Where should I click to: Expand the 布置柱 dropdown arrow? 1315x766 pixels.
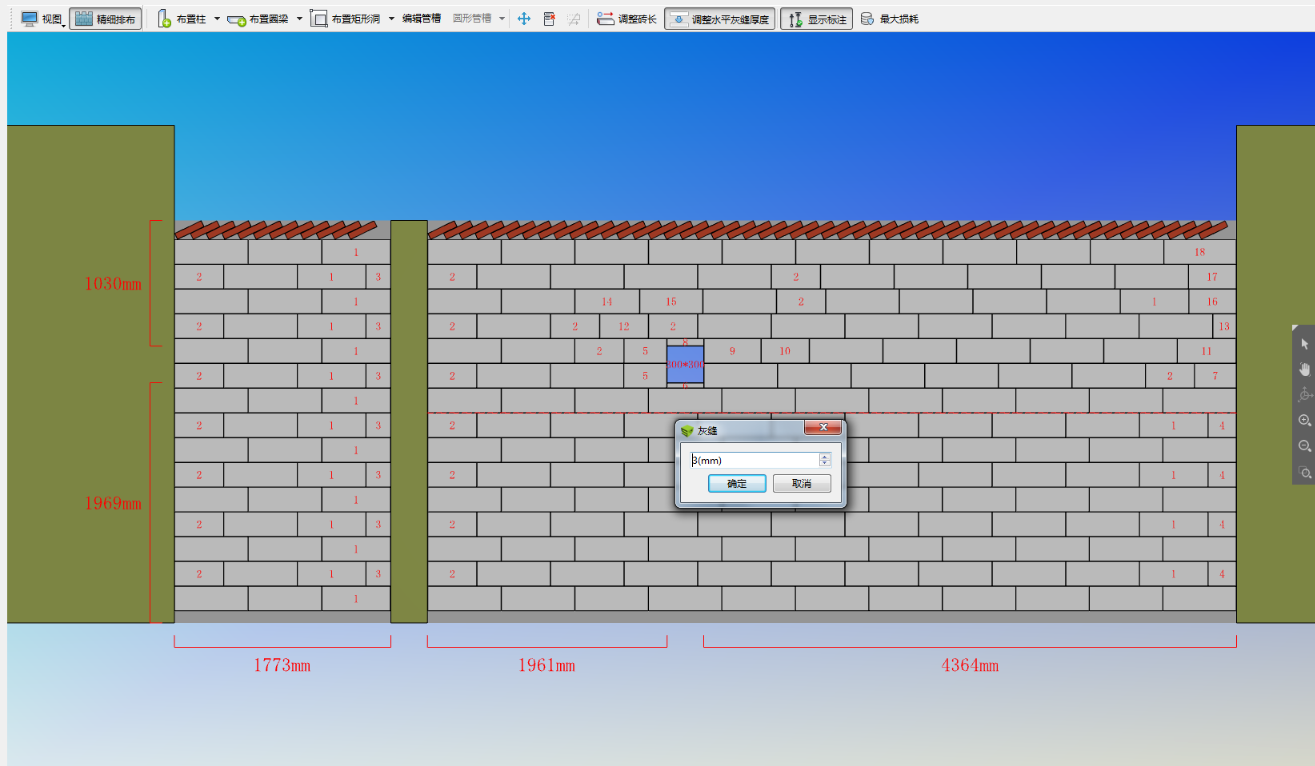pyautogui.click(x=217, y=19)
